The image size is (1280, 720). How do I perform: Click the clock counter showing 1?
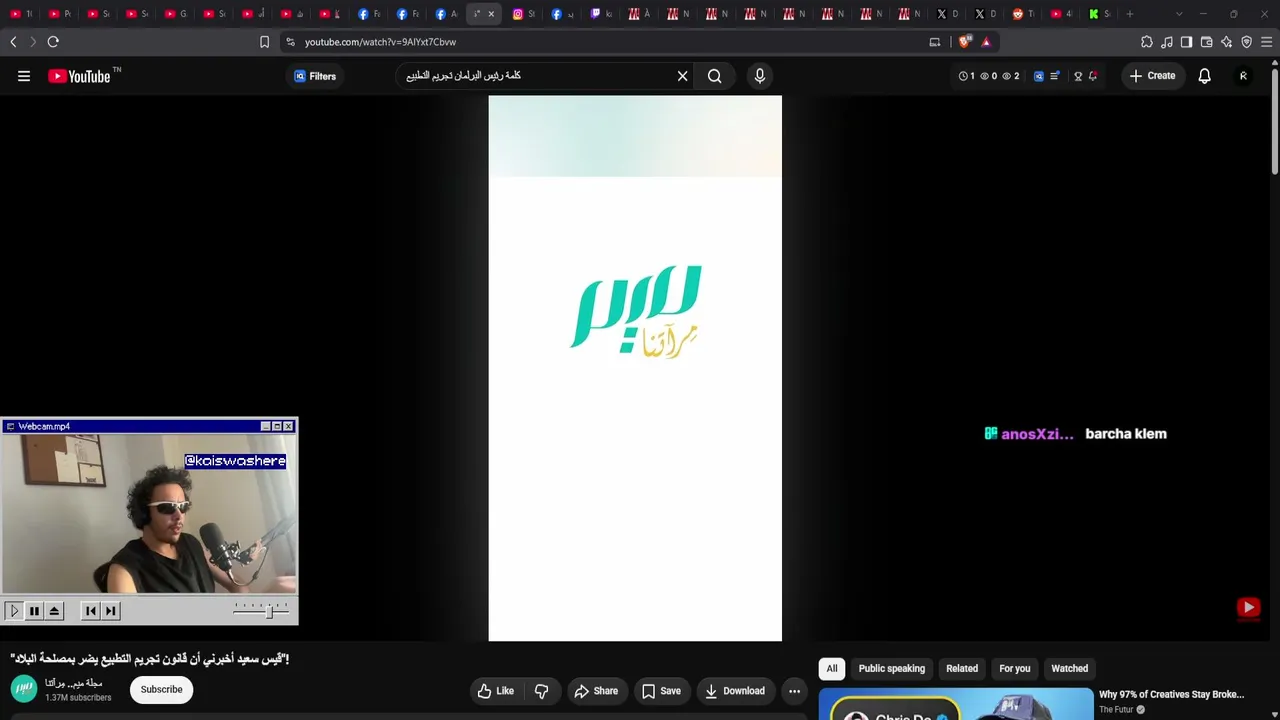pyautogui.click(x=967, y=76)
